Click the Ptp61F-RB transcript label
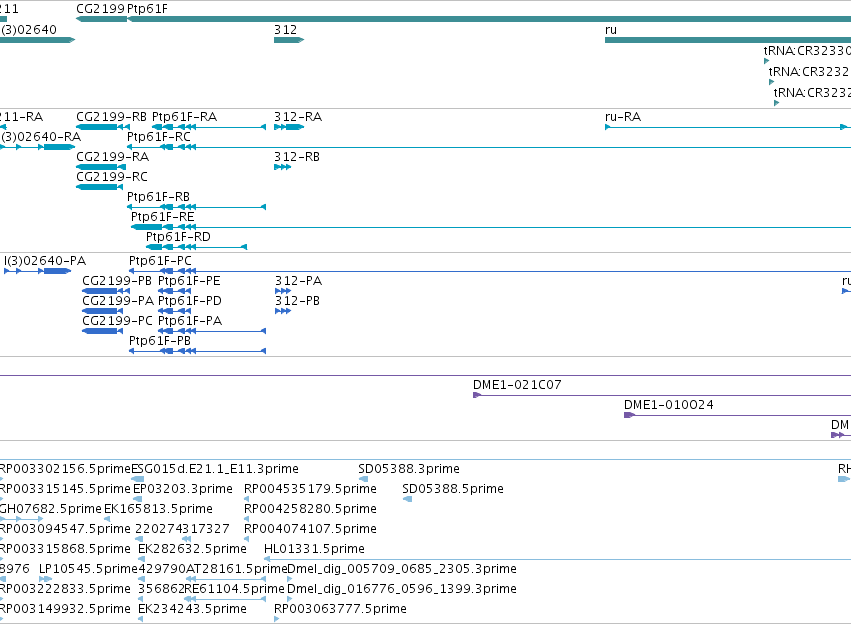Image resolution: width=851 pixels, height=624 pixels. coord(158,196)
